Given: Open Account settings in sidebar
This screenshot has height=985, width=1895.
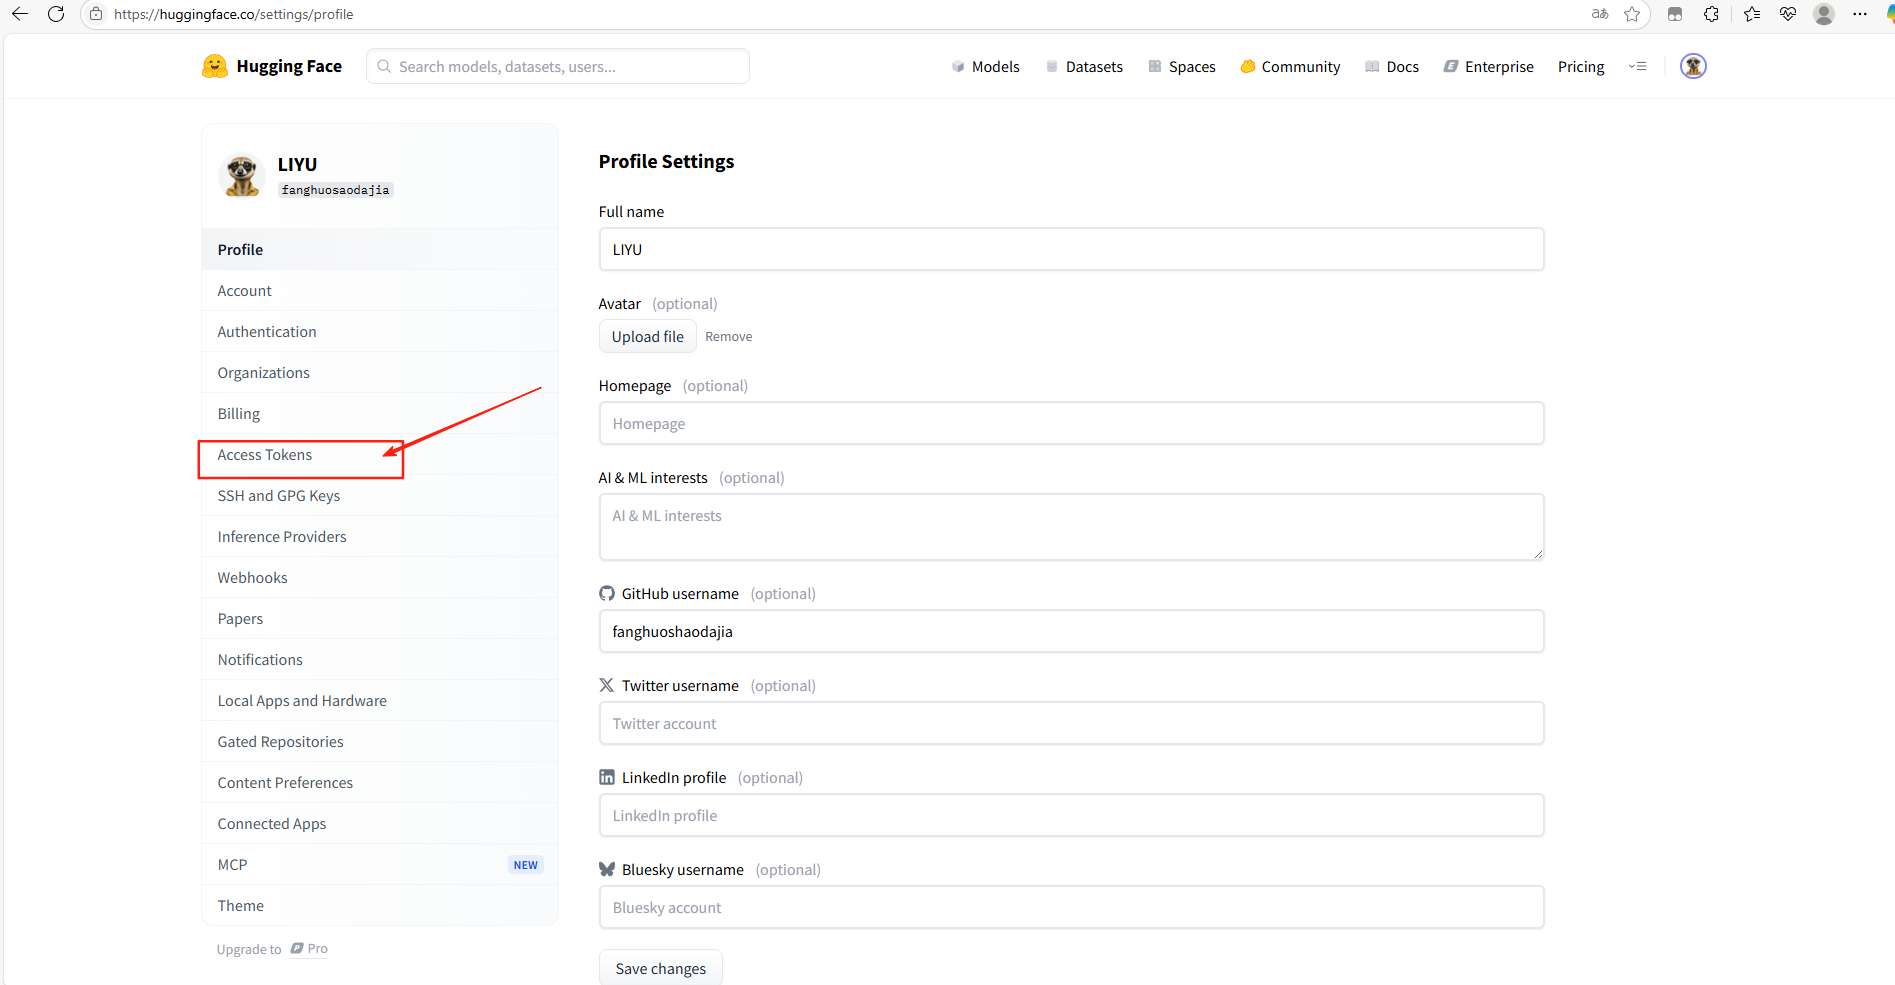Looking at the screenshot, I should coord(380,290).
